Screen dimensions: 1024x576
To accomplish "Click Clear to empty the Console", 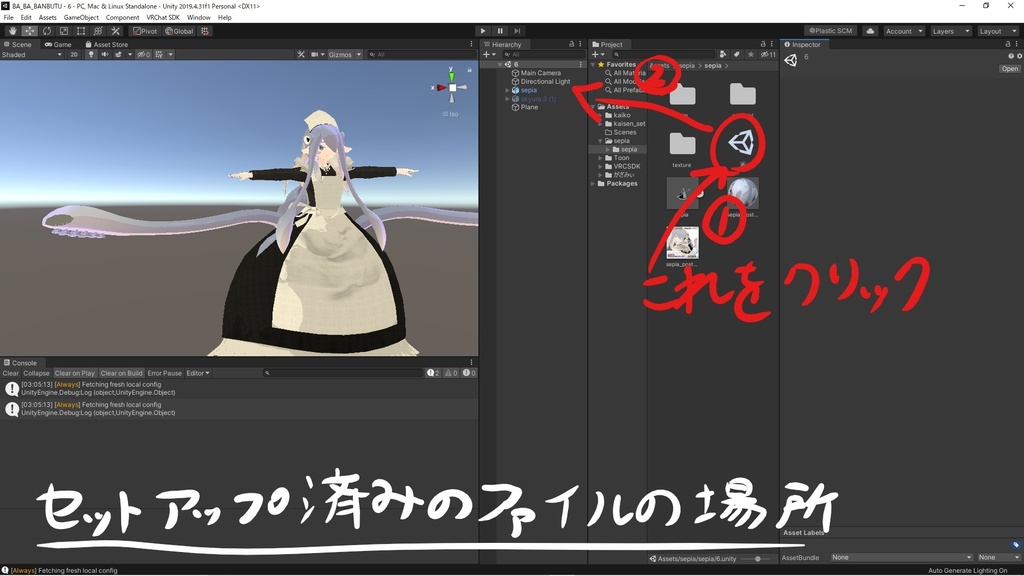I will [9, 372].
